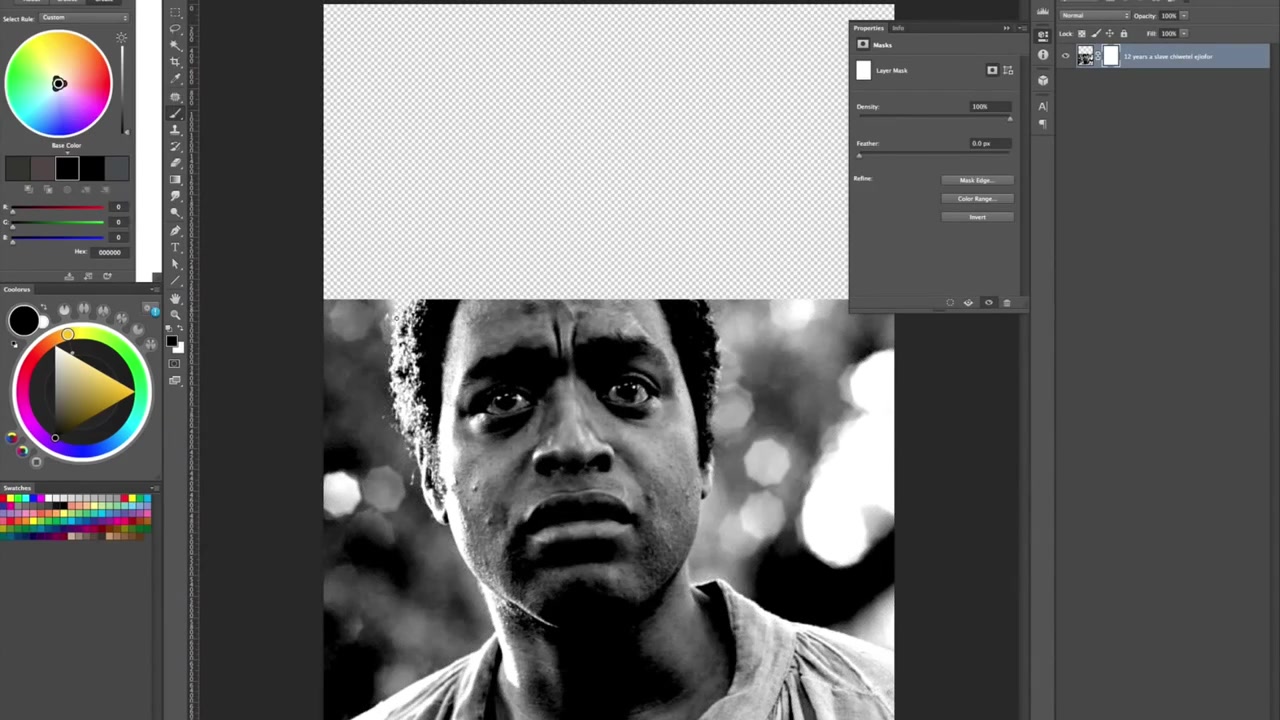Click the Density 100% input field
The width and height of the screenshot is (1280, 720).
990,106
